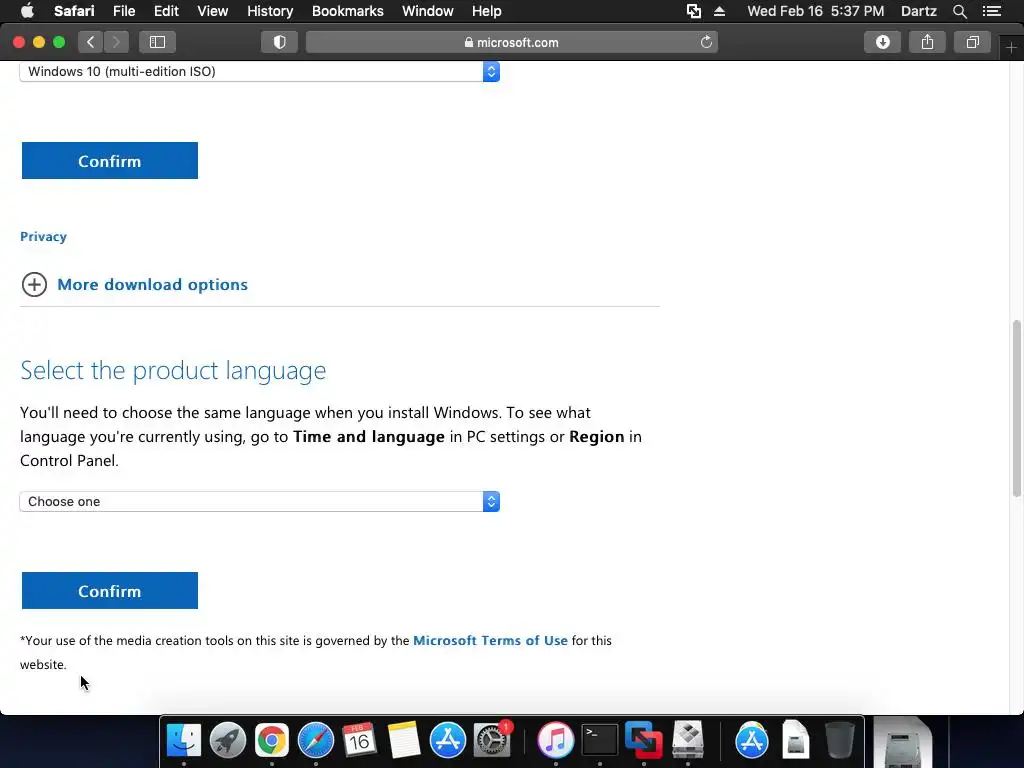Click the Safari forward arrow

coord(116,42)
